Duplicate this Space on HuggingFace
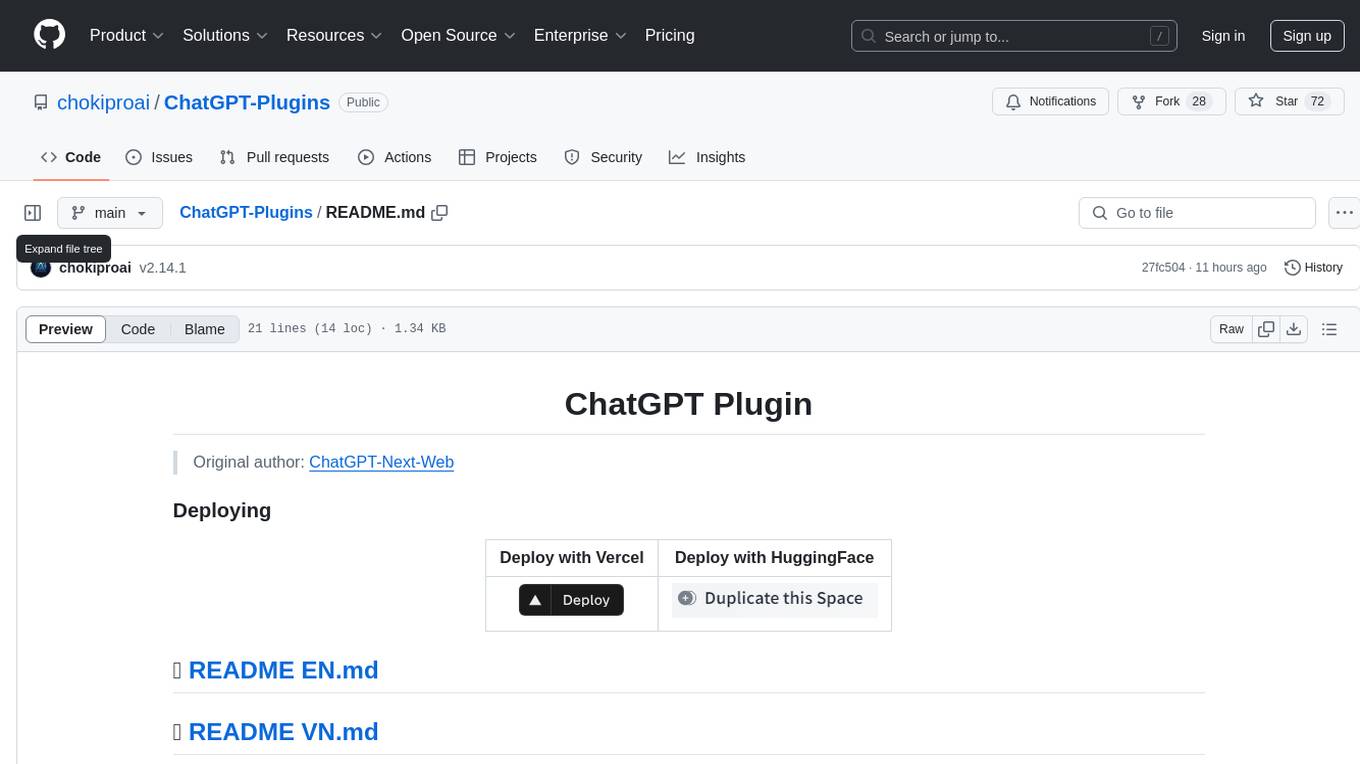 pyautogui.click(x=775, y=599)
